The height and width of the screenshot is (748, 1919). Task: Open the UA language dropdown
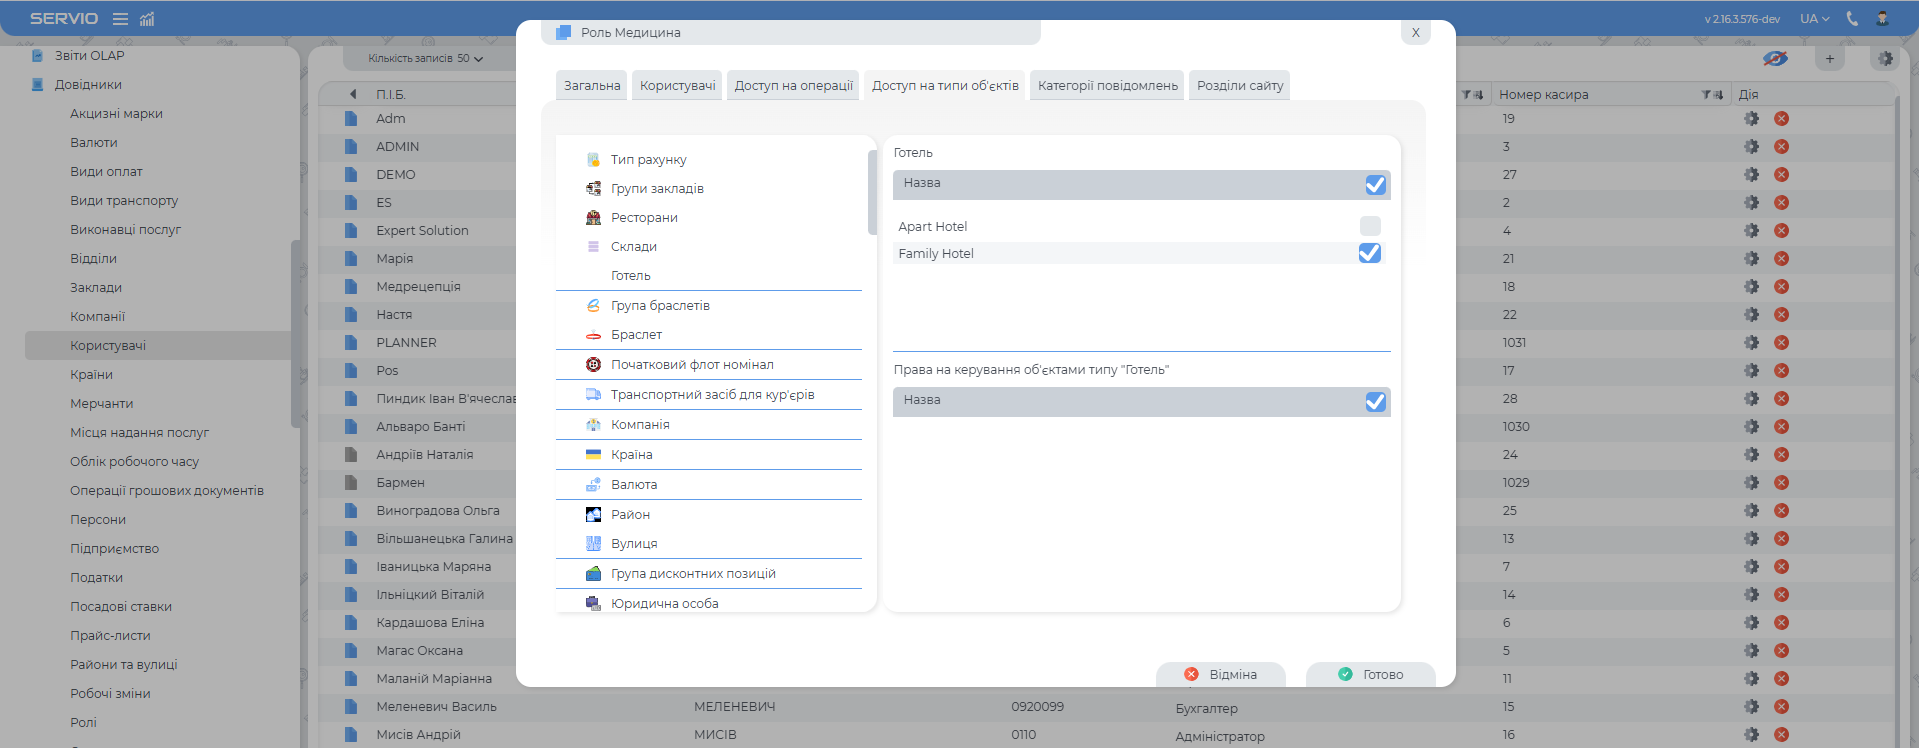pyautogui.click(x=1814, y=19)
